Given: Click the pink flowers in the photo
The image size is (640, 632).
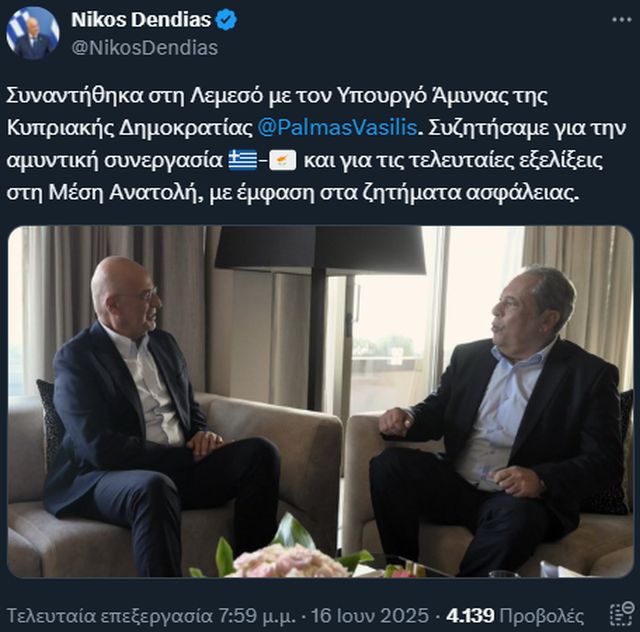Looking at the screenshot, I should click(288, 561).
